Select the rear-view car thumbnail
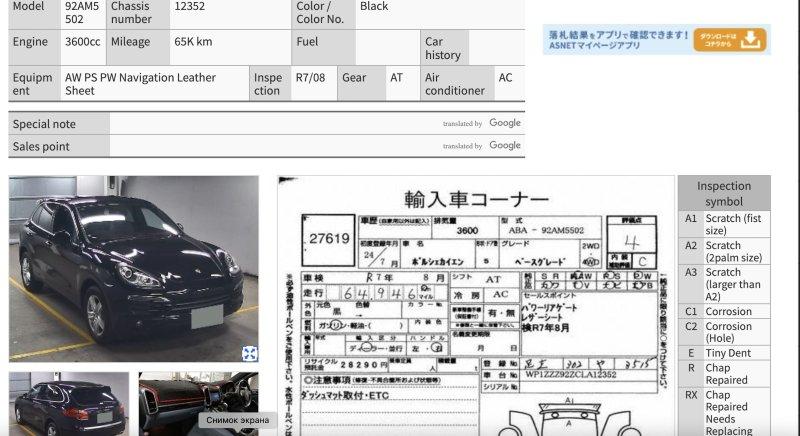This screenshot has height=436, width=800. tap(69, 403)
